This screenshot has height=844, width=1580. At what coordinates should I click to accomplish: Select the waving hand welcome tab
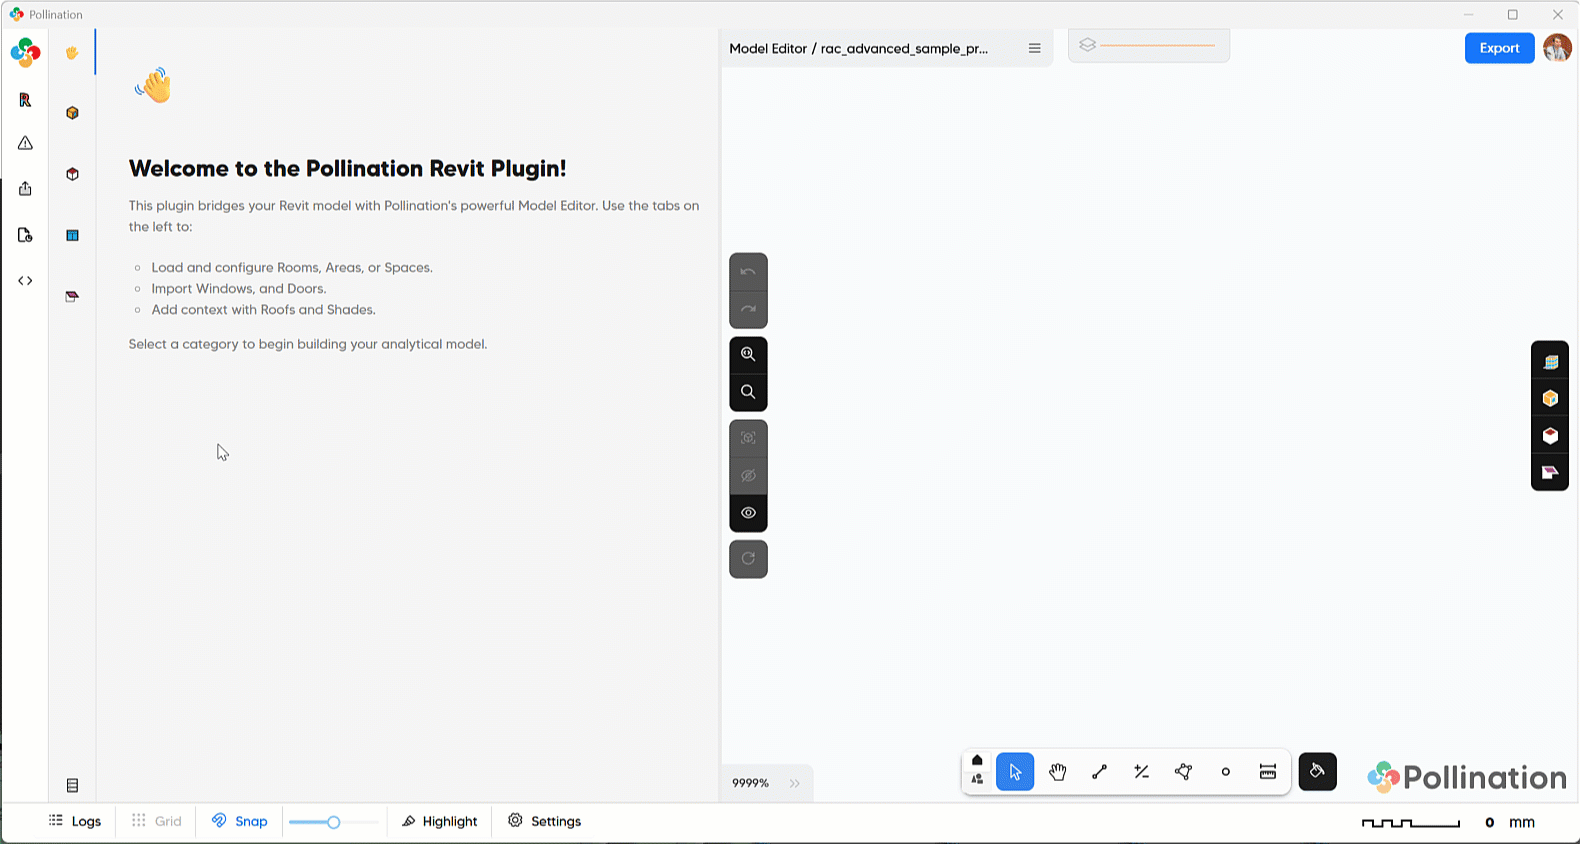[72, 53]
